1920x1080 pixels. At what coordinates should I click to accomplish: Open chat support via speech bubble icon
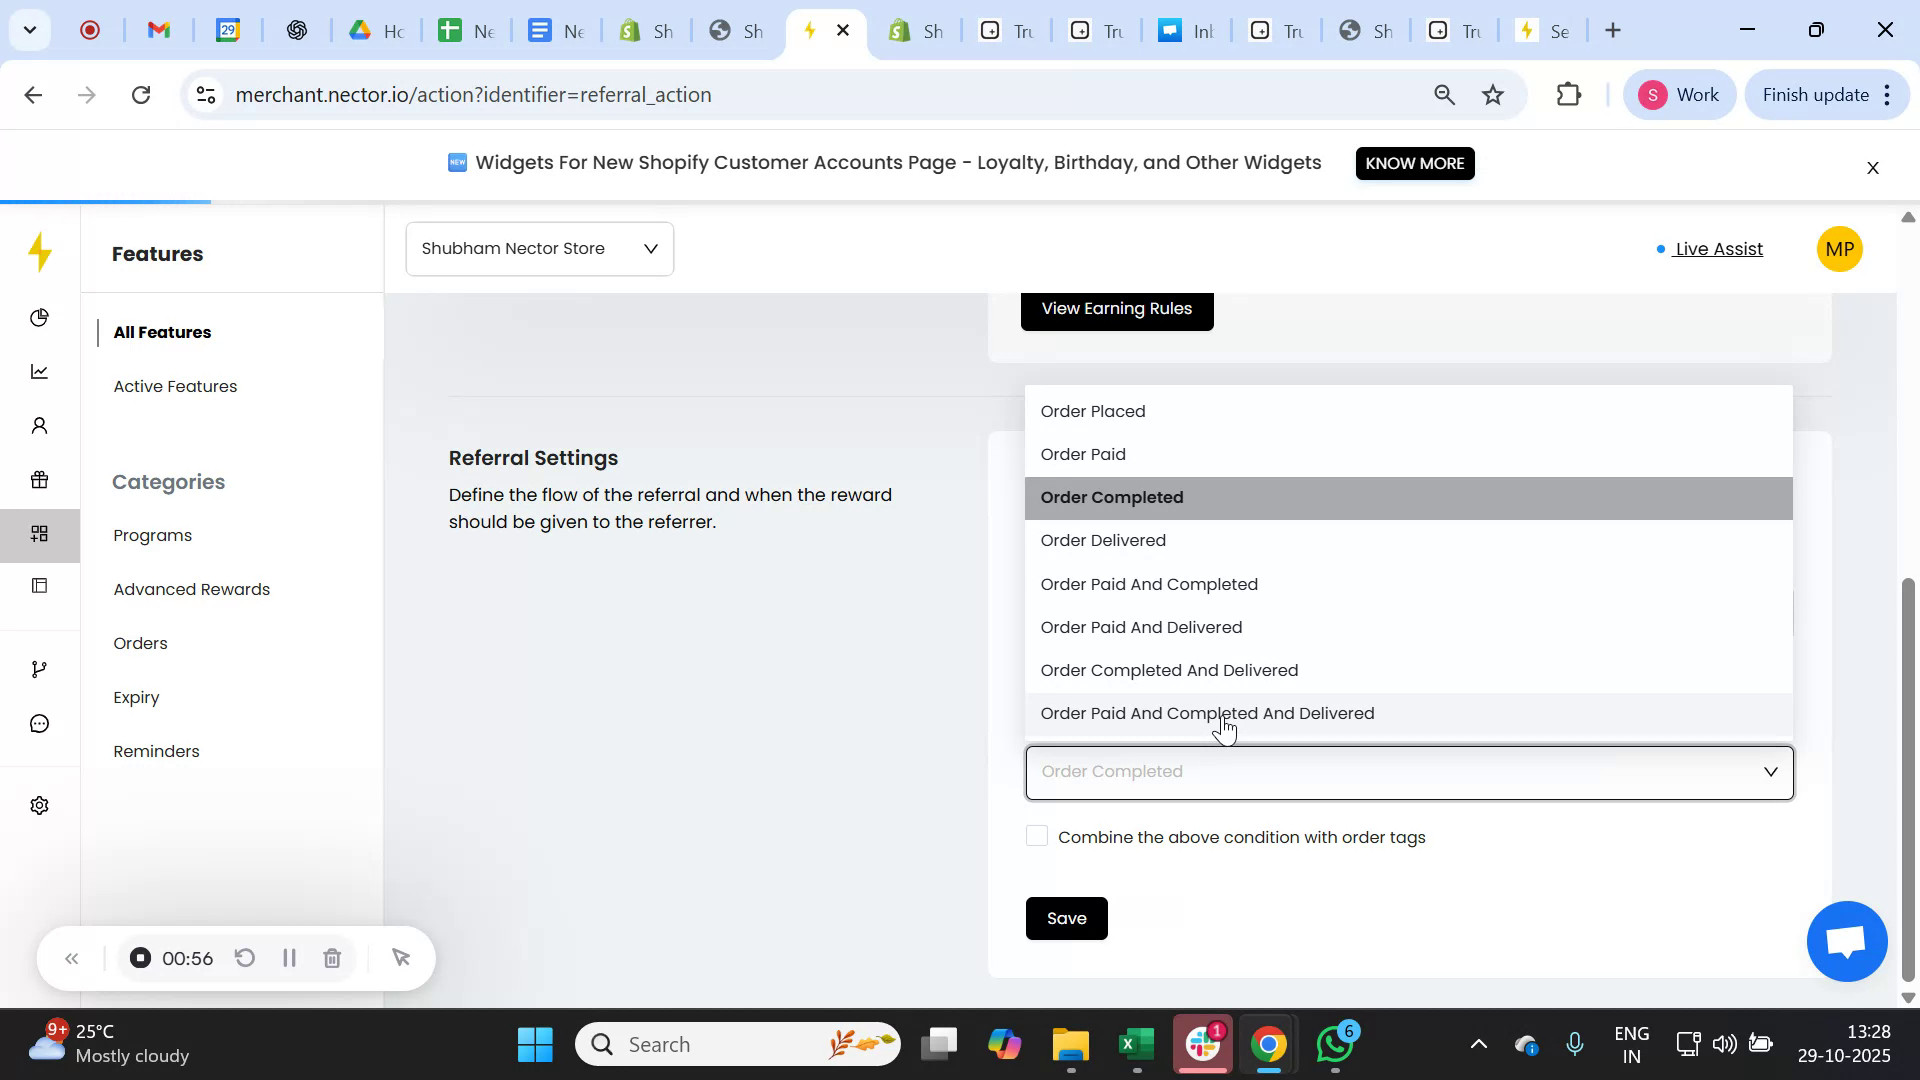pos(40,722)
